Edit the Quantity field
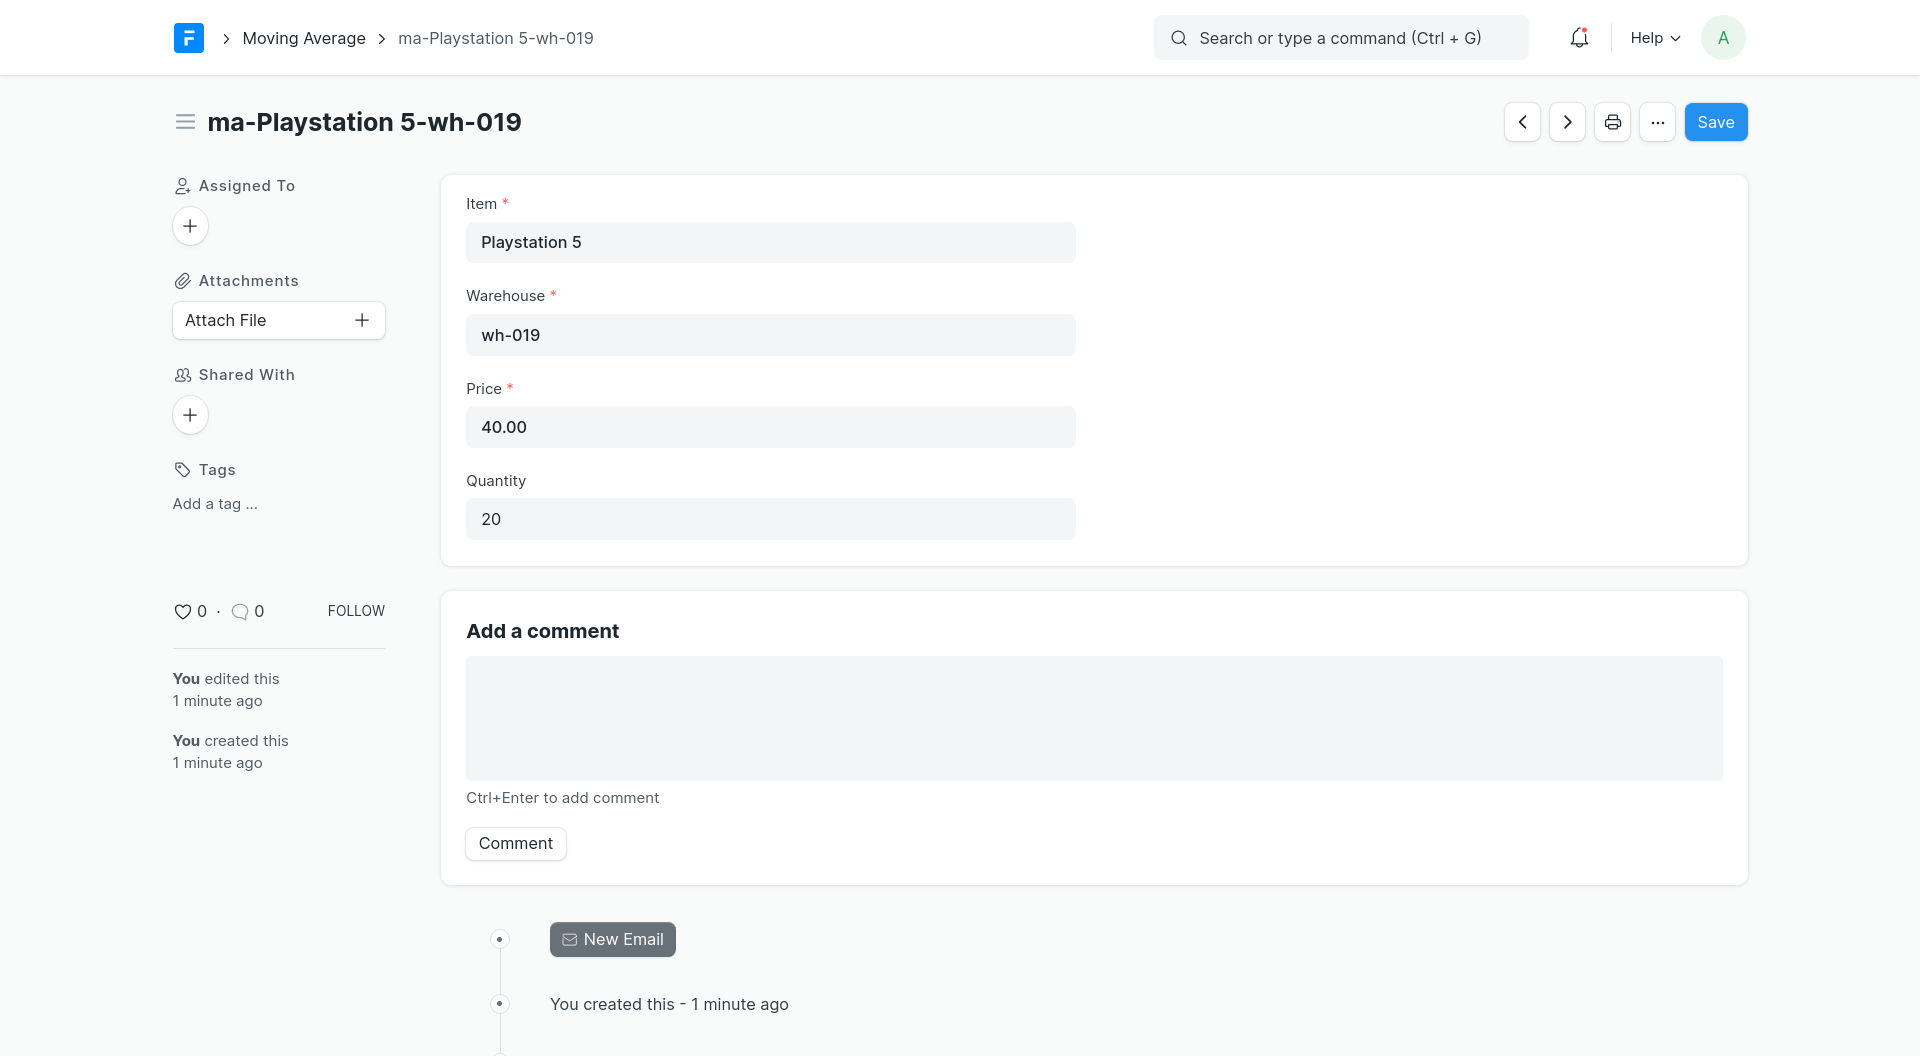Viewport: 1920px width, 1056px height. point(771,519)
